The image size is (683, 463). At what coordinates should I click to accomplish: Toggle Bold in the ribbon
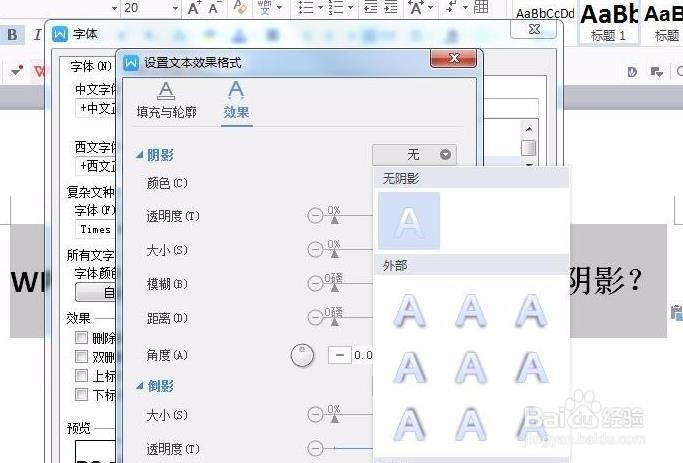point(13,34)
